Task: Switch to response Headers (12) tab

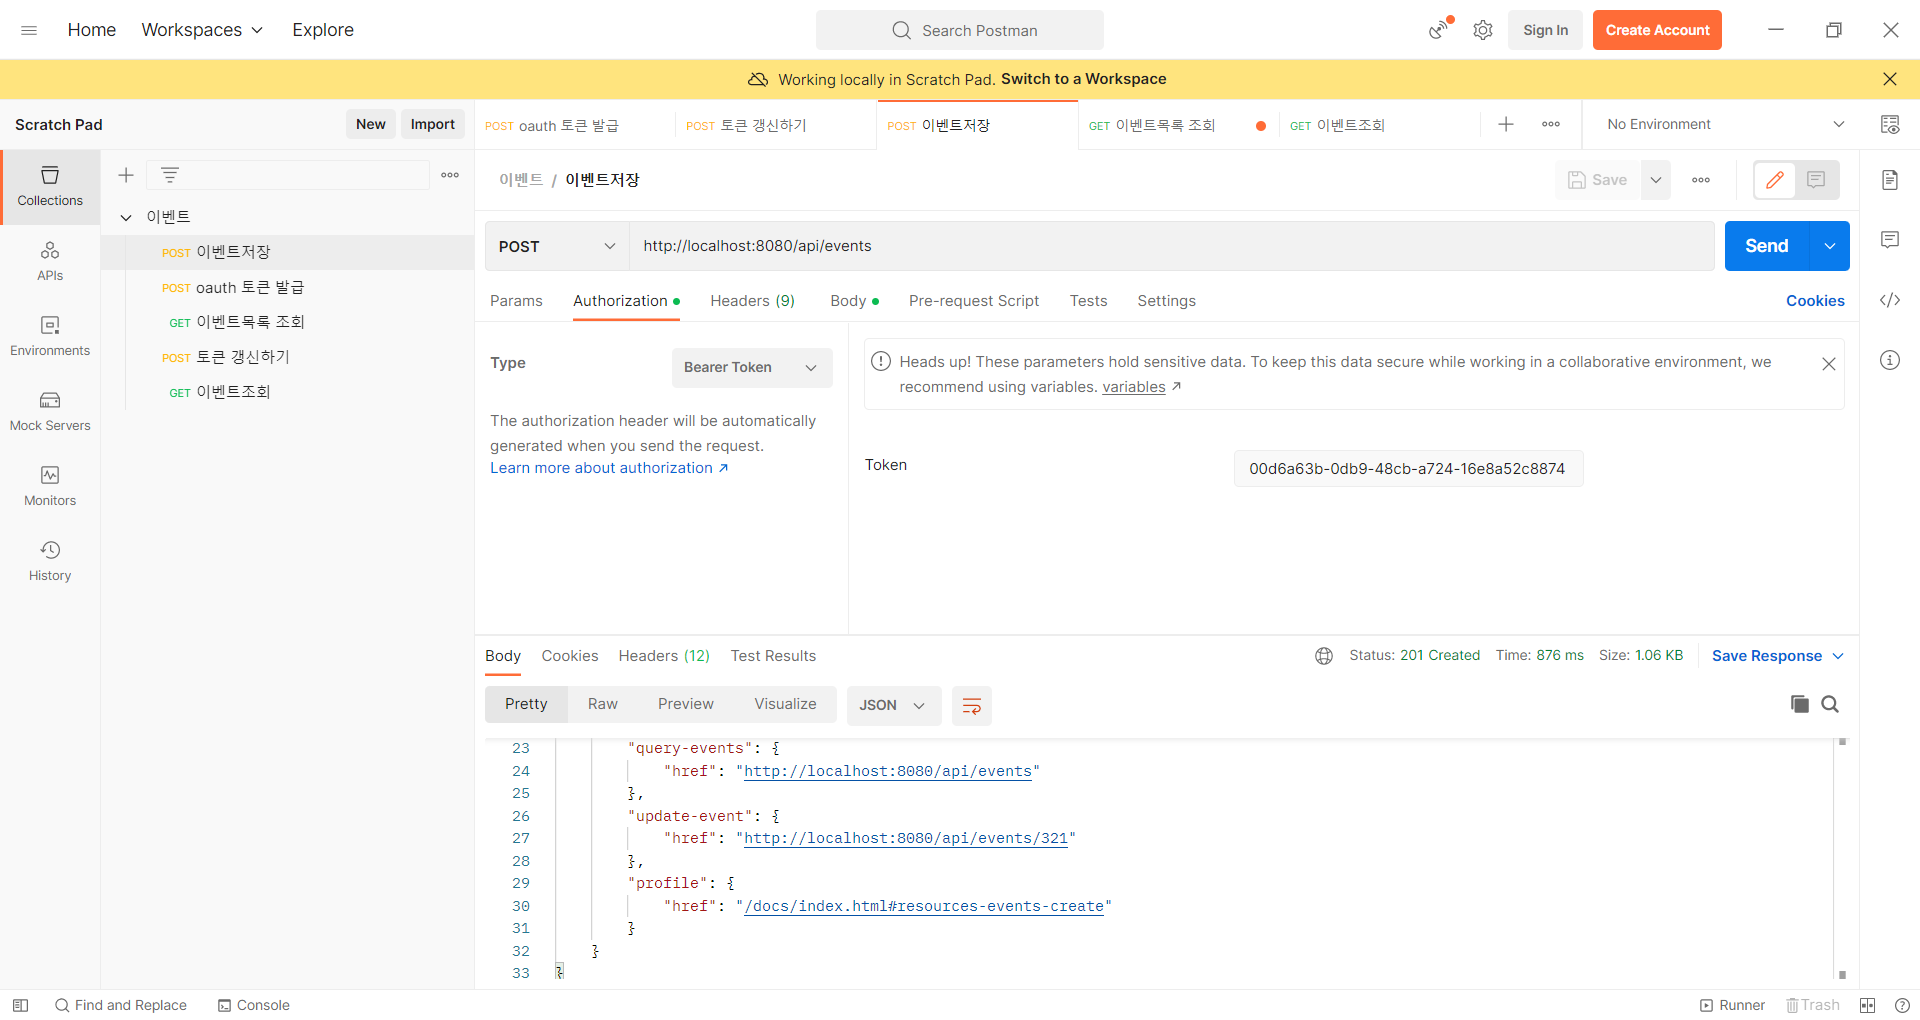Action: (x=664, y=656)
